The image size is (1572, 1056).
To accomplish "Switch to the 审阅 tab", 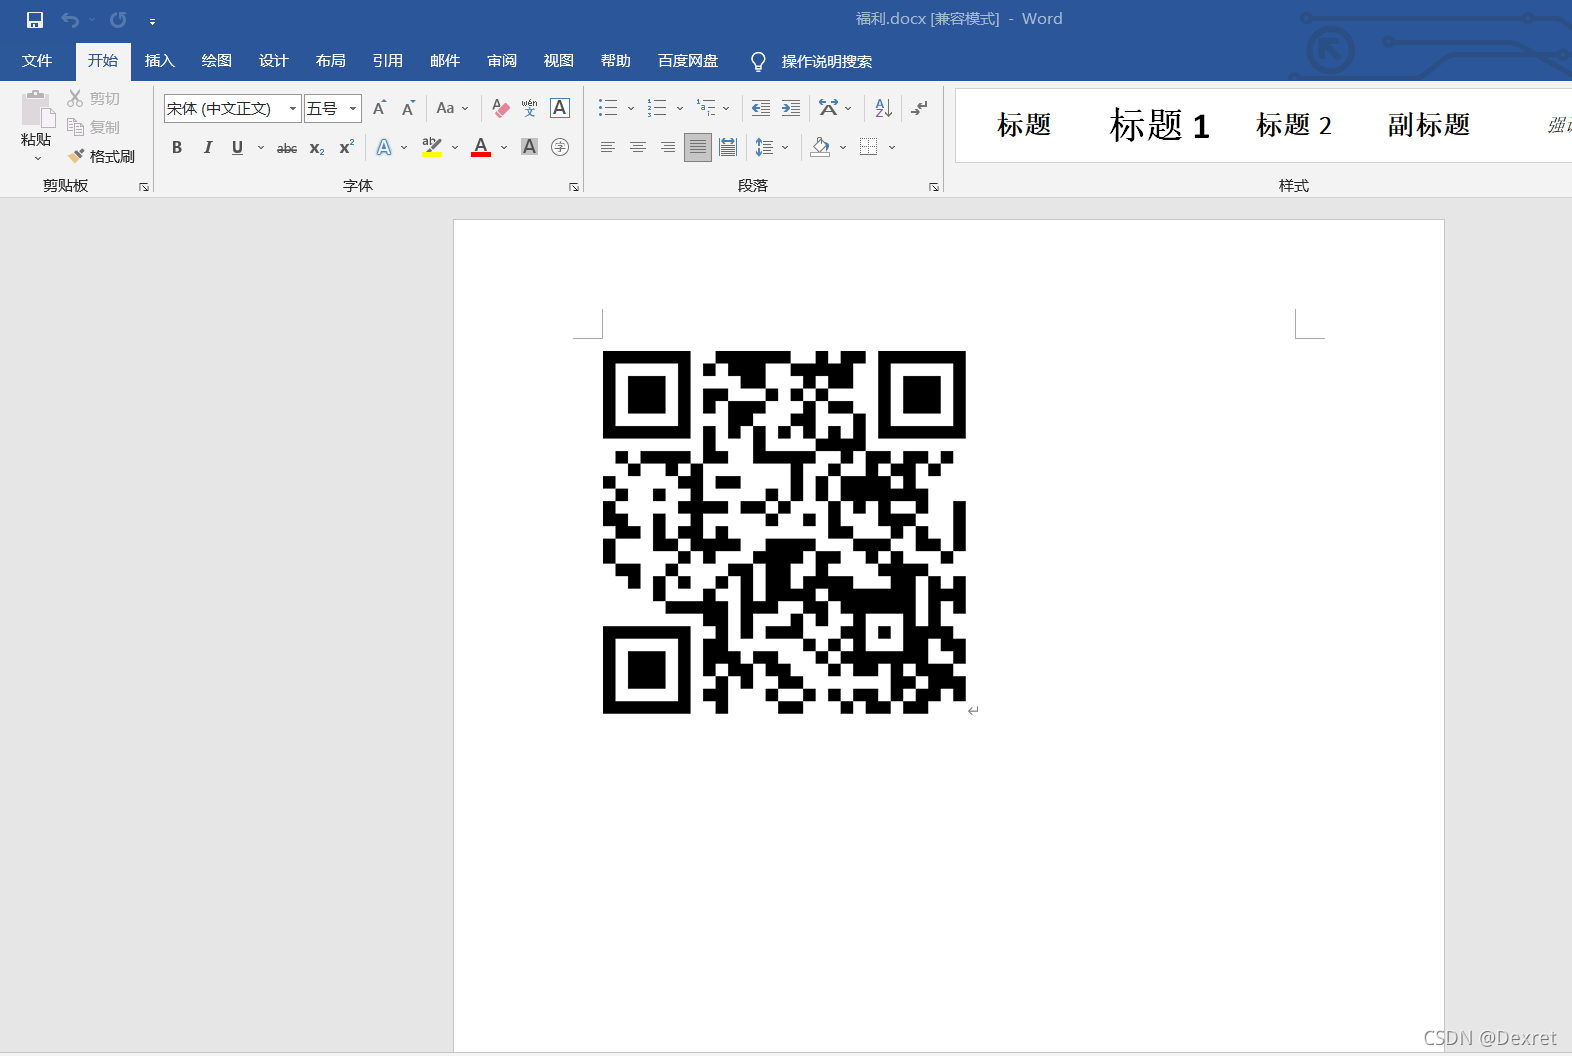I will [x=502, y=61].
